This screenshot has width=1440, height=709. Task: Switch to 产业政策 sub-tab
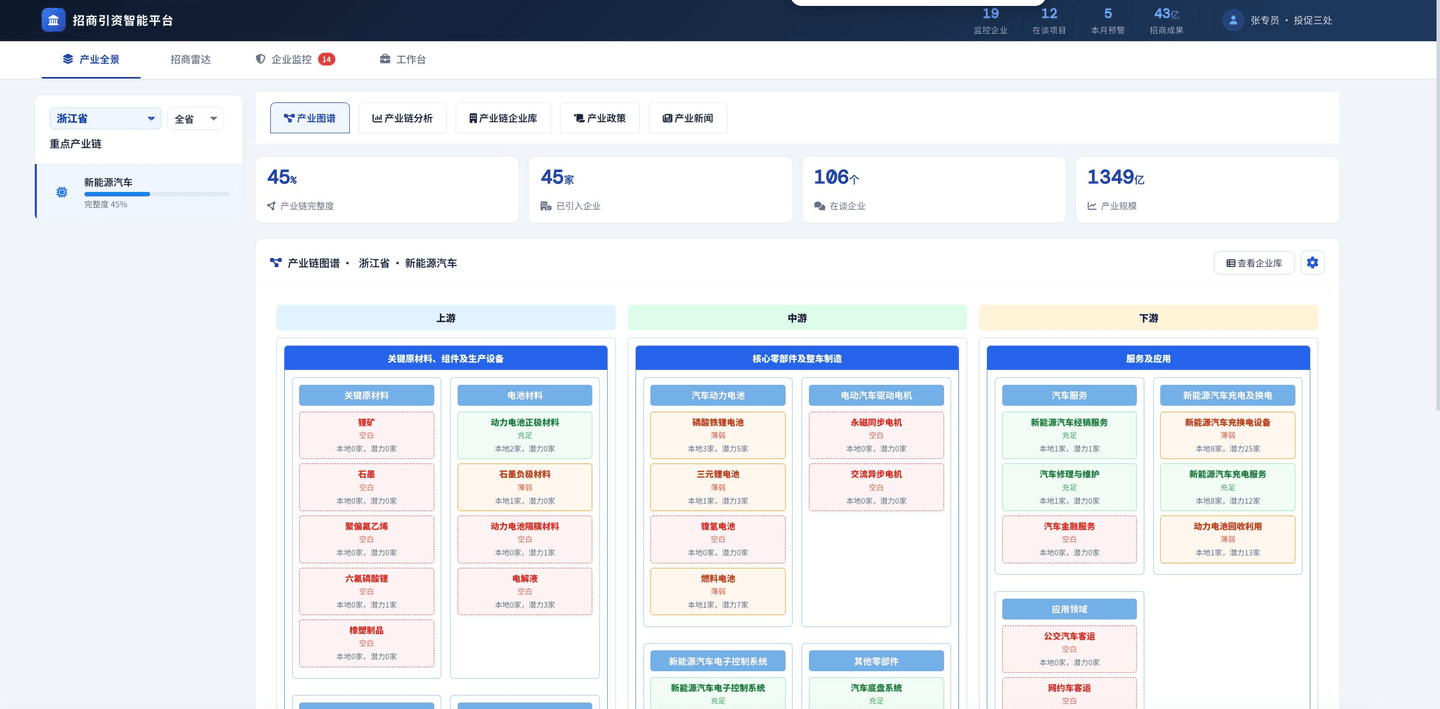600,118
